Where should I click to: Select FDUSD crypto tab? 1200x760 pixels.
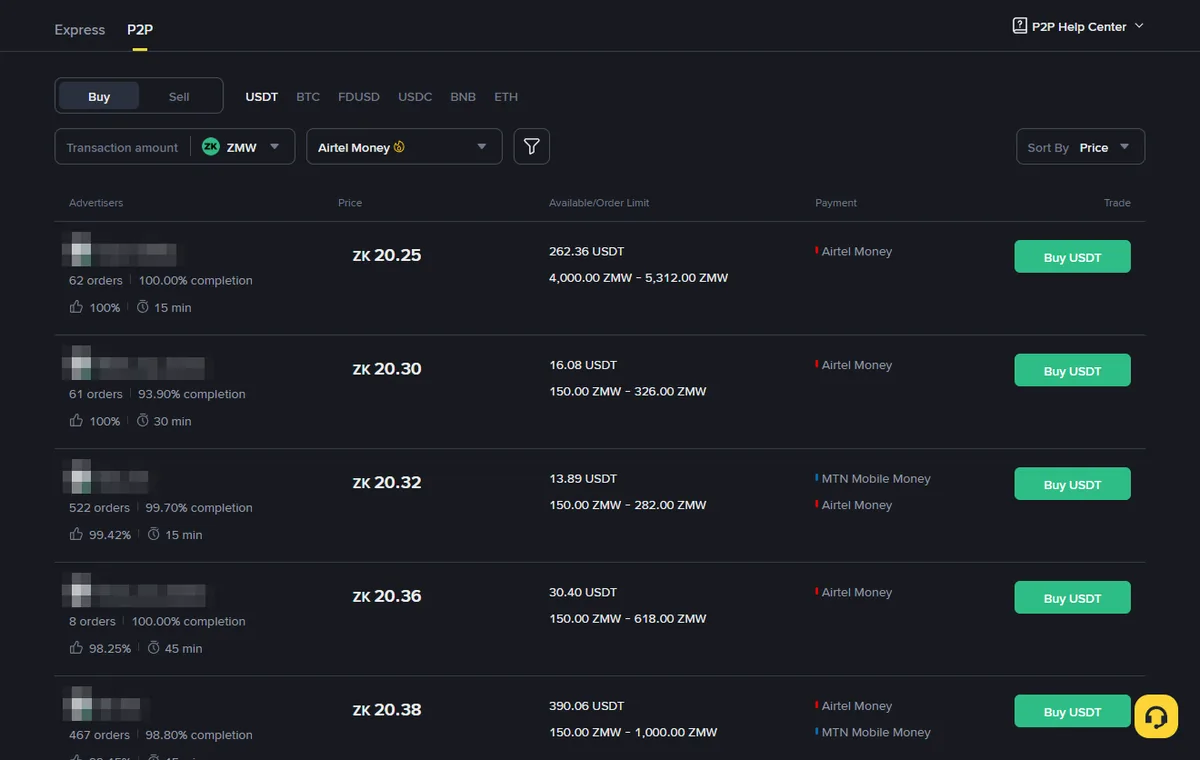tap(359, 97)
